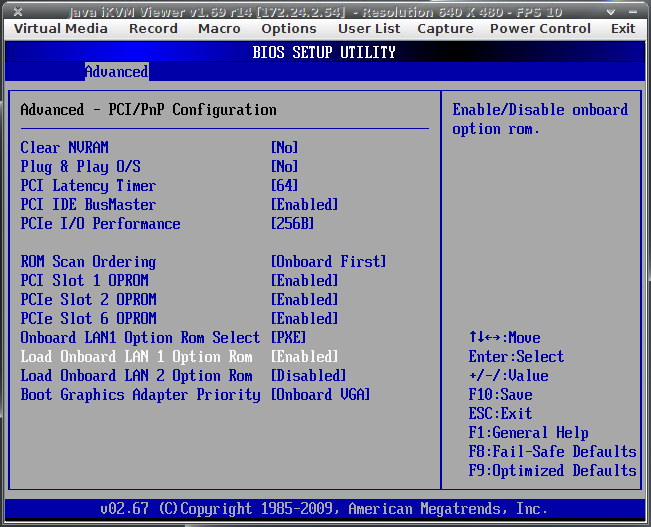This screenshot has width=651, height=527.
Task: Select the Advanced BIOS tab
Action: [116, 72]
